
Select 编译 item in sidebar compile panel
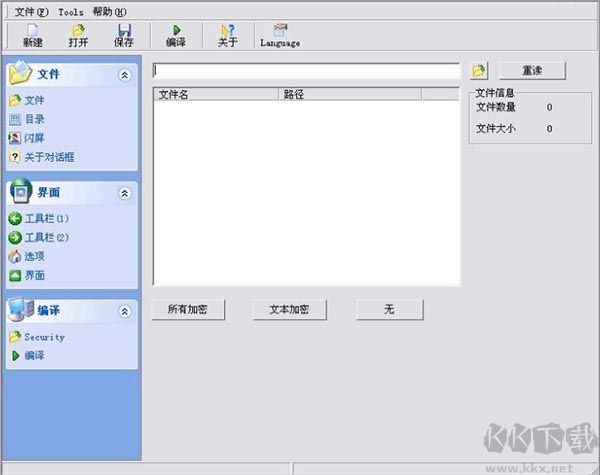click(26, 356)
